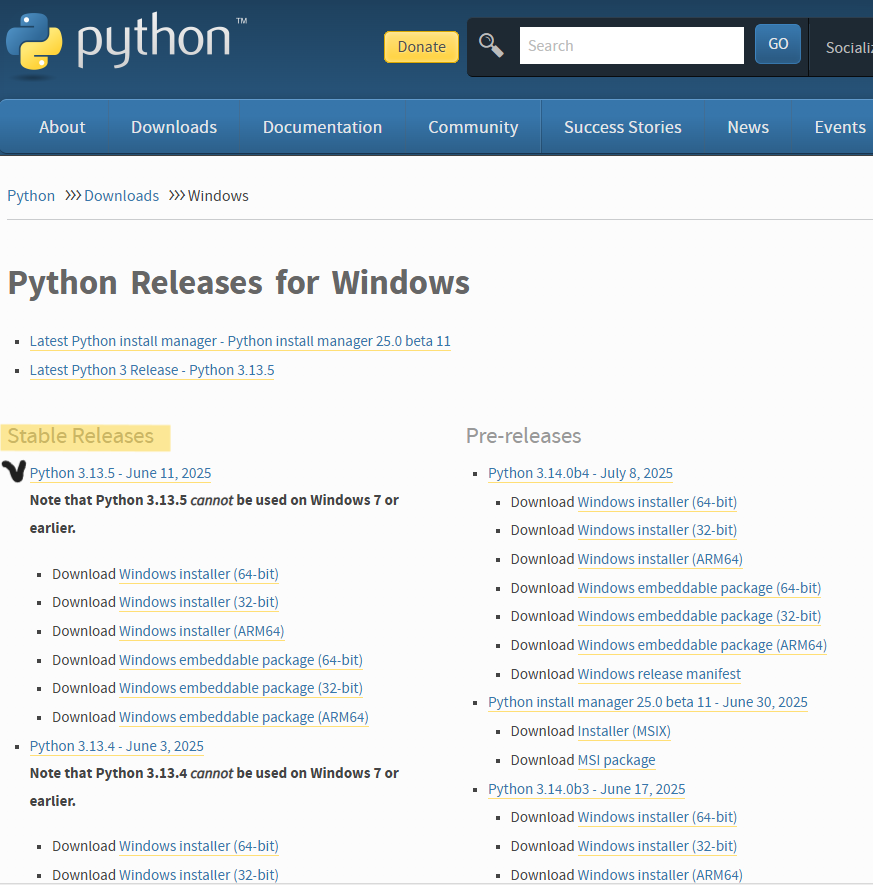Download Installer (MSIX)

pos(624,731)
